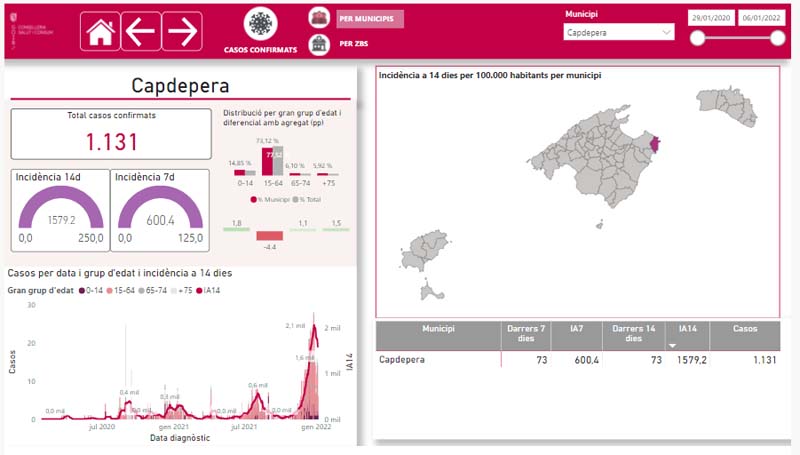Click the IA14 column sort arrow

pos(672,346)
